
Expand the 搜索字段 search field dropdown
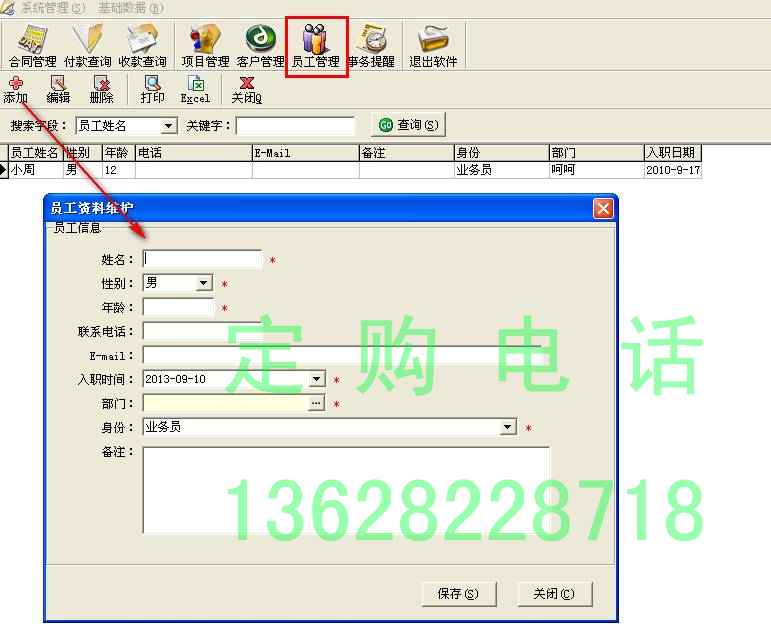tap(168, 126)
